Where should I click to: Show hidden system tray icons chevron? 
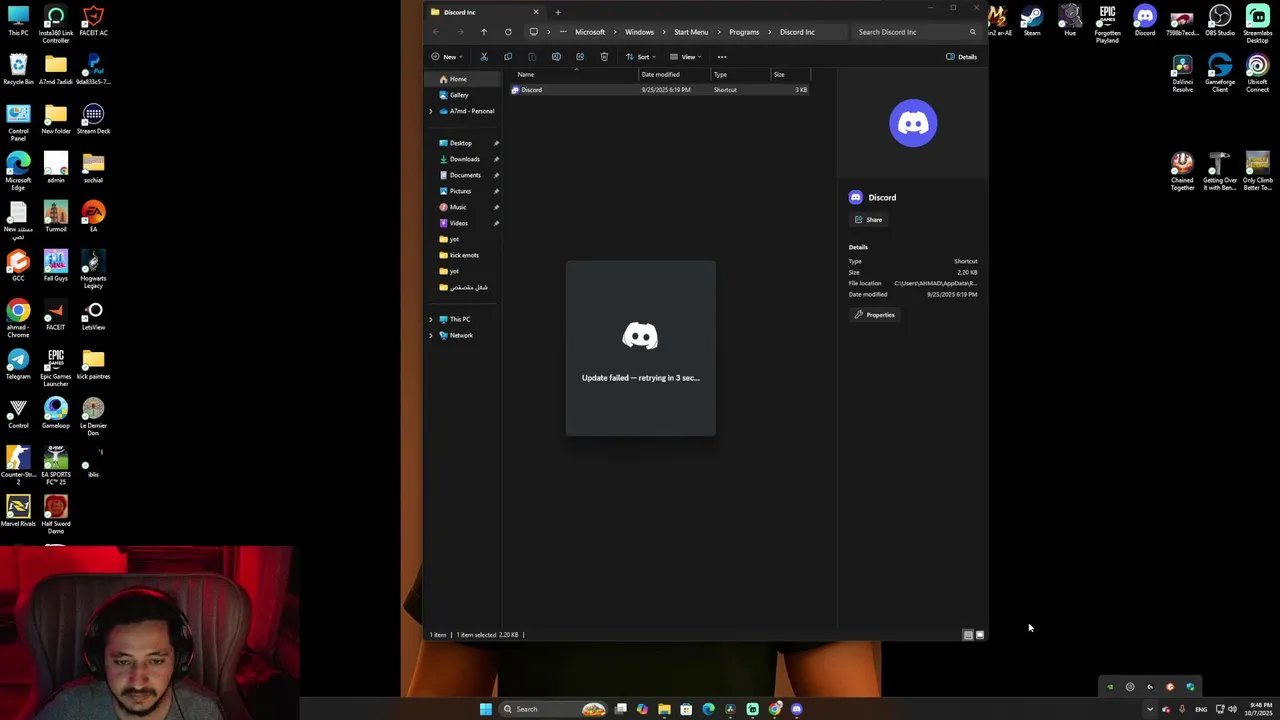click(1150, 709)
